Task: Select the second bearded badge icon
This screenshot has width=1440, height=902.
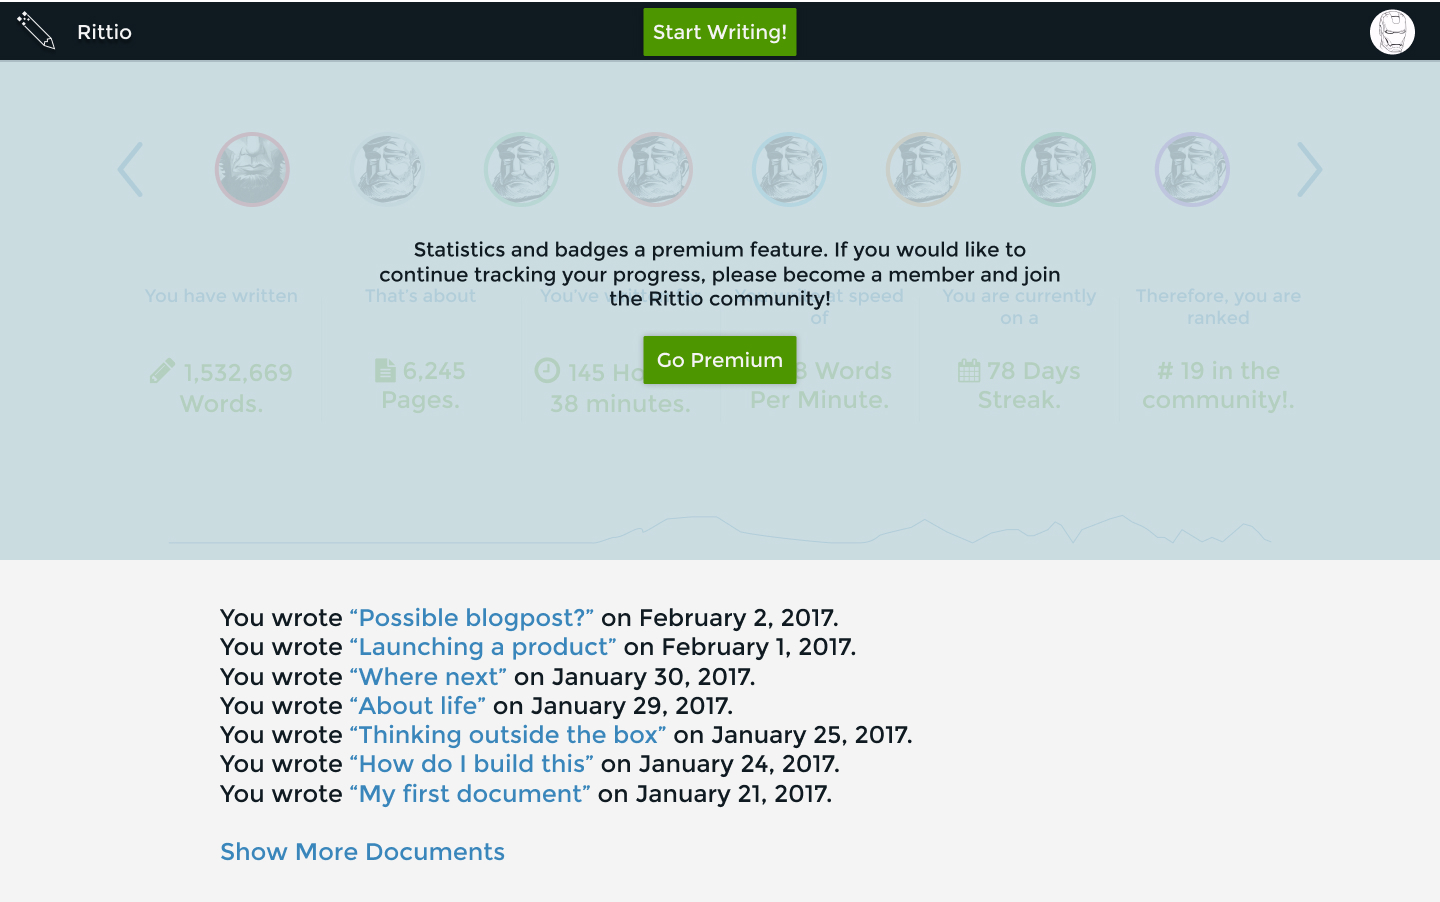Action: click(387, 169)
